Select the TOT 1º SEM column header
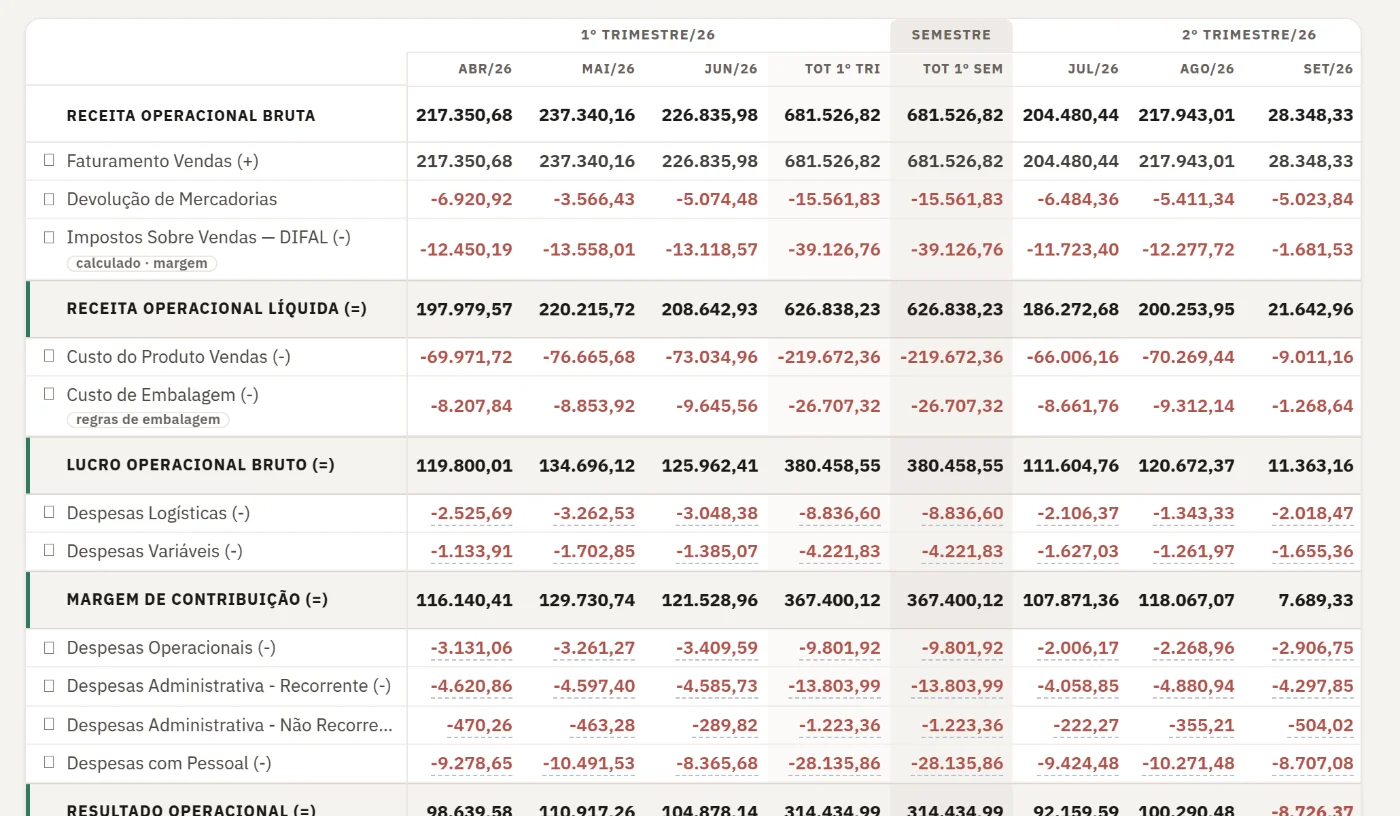The image size is (1400, 816). (962, 69)
